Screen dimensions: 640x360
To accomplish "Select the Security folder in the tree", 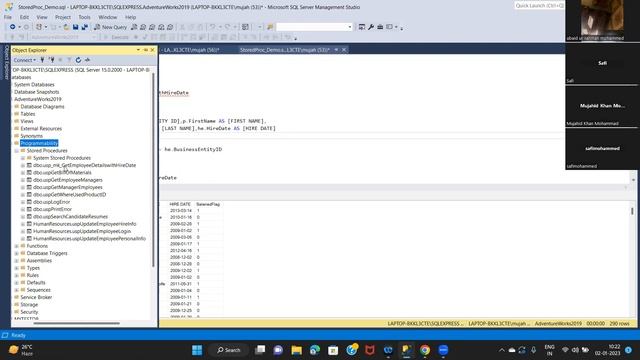I will [x=29, y=312].
